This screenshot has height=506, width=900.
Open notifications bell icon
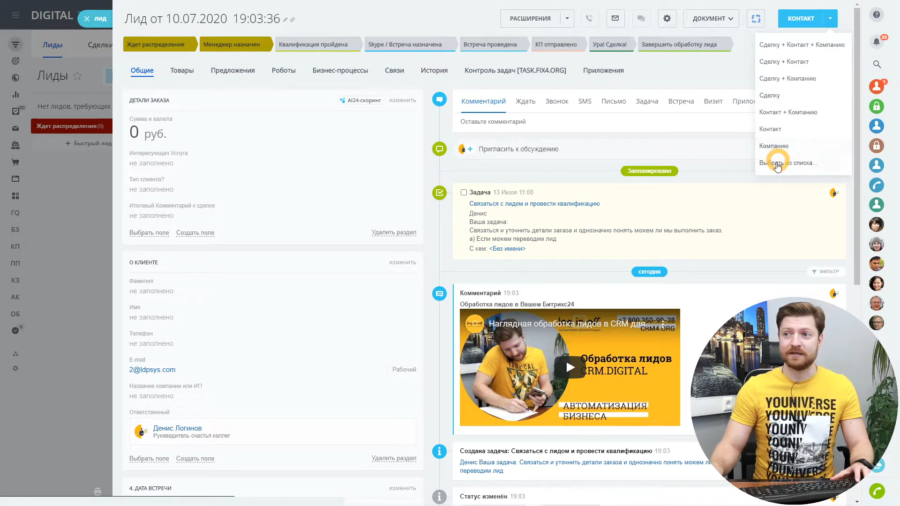876,41
